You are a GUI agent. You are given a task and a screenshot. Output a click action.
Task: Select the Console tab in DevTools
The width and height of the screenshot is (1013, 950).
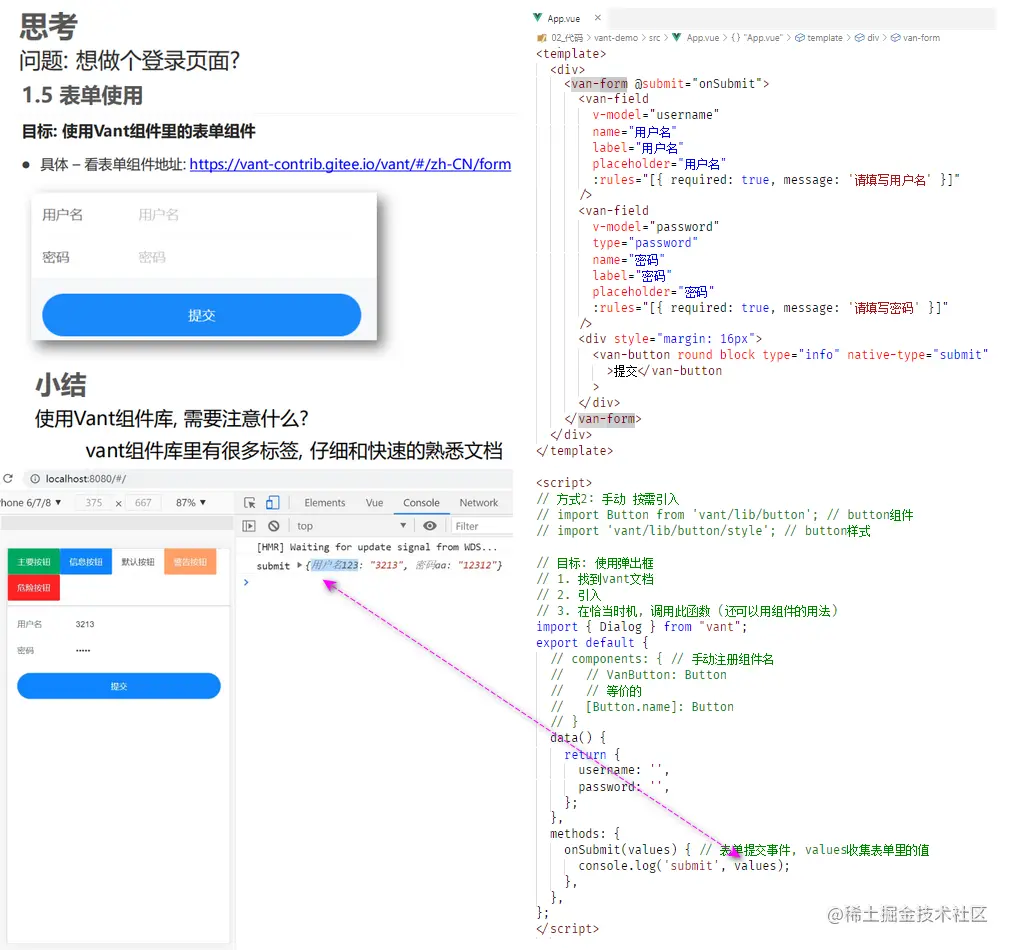pos(421,503)
